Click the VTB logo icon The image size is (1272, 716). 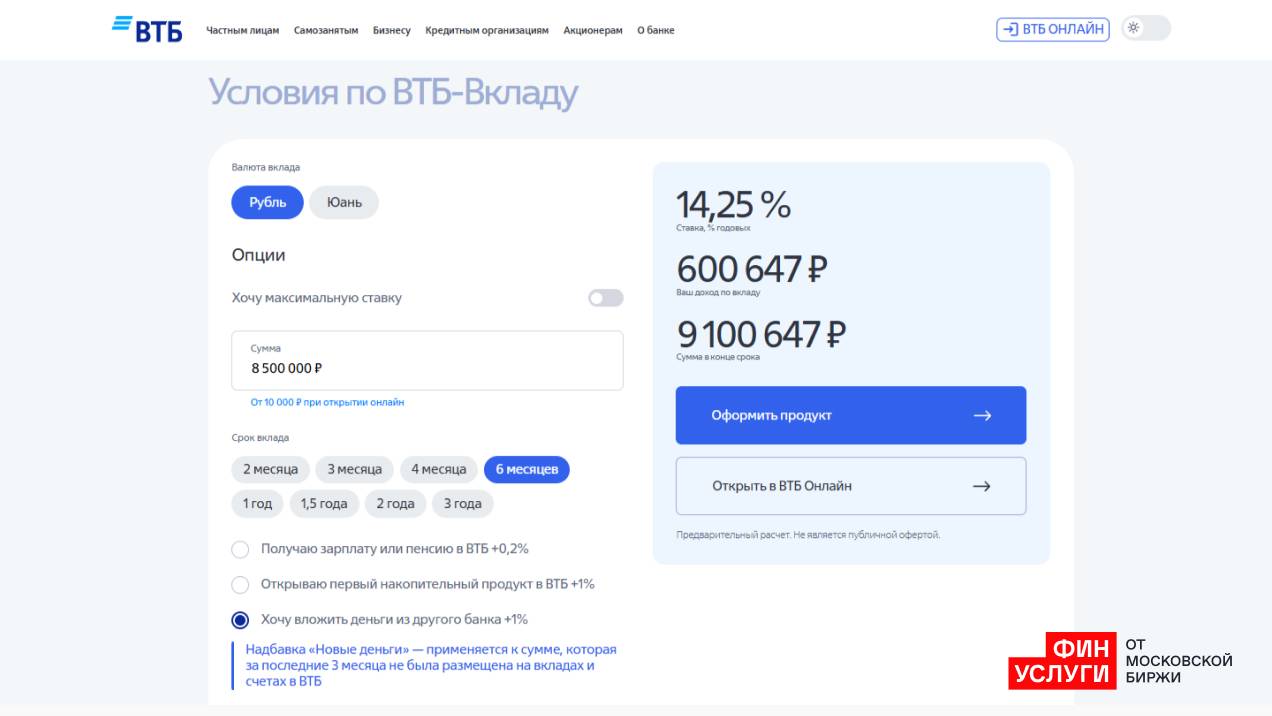click(146, 29)
